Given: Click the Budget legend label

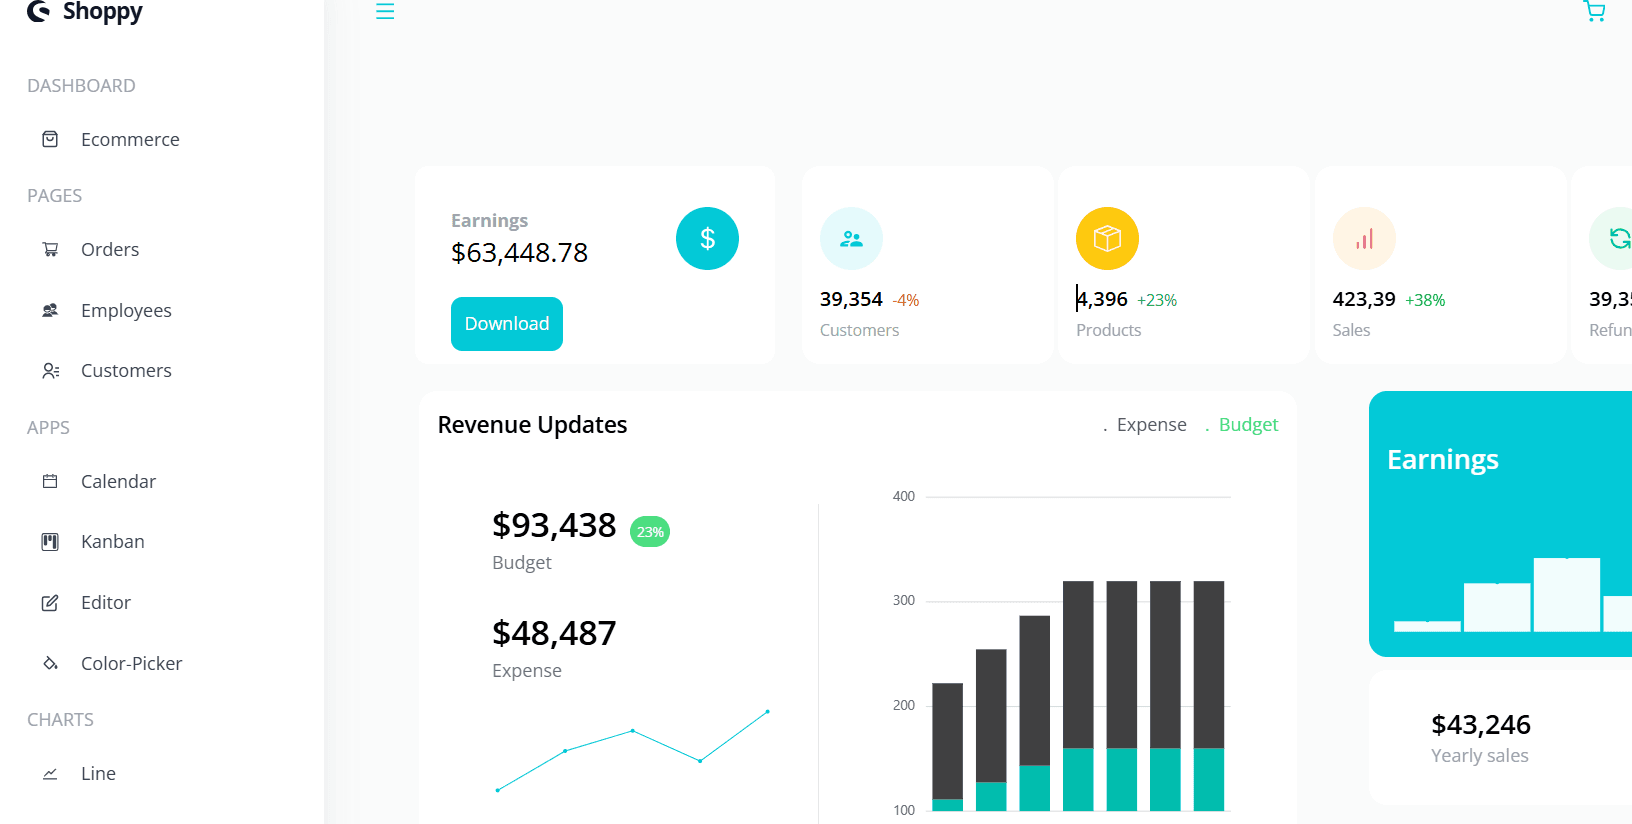Looking at the screenshot, I should pos(1248,425).
